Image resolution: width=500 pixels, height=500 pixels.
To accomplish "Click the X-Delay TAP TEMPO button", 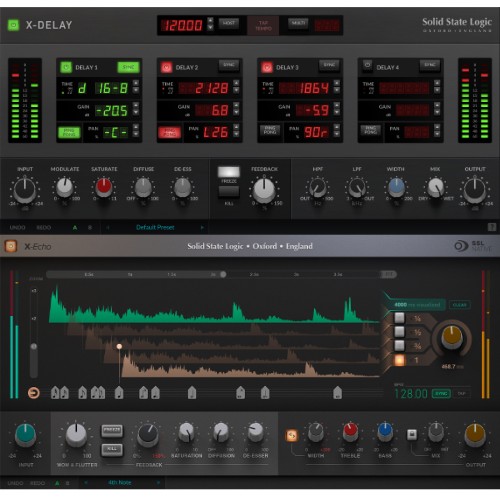I will [x=263, y=25].
